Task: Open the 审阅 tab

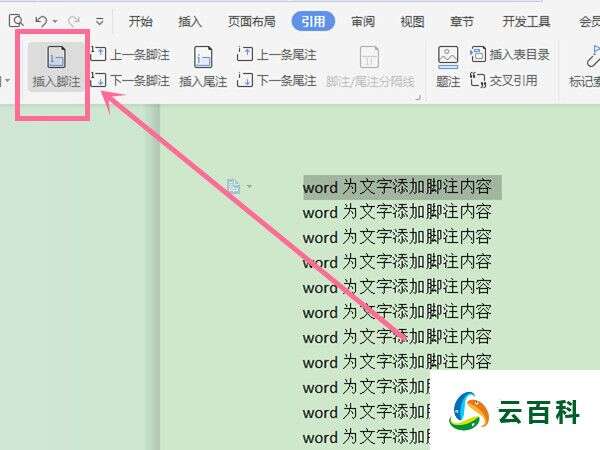Action: [363, 21]
